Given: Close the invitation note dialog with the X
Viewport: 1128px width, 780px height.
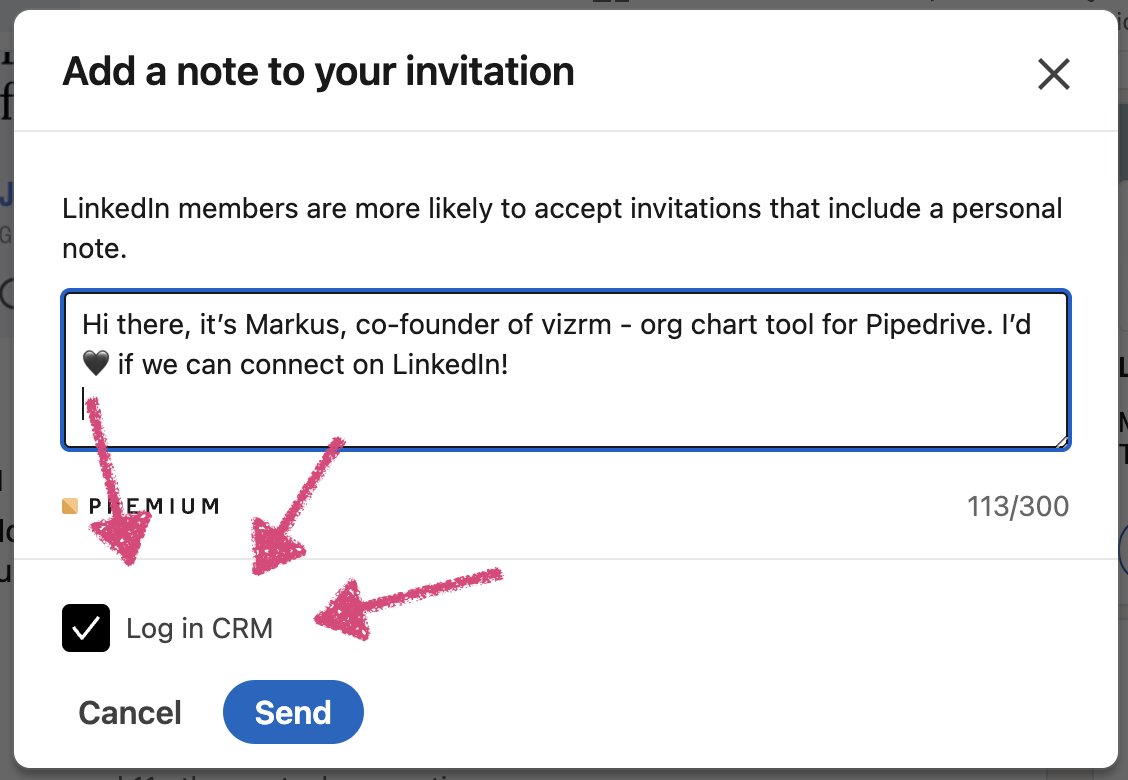Looking at the screenshot, I should pos(1054,74).
